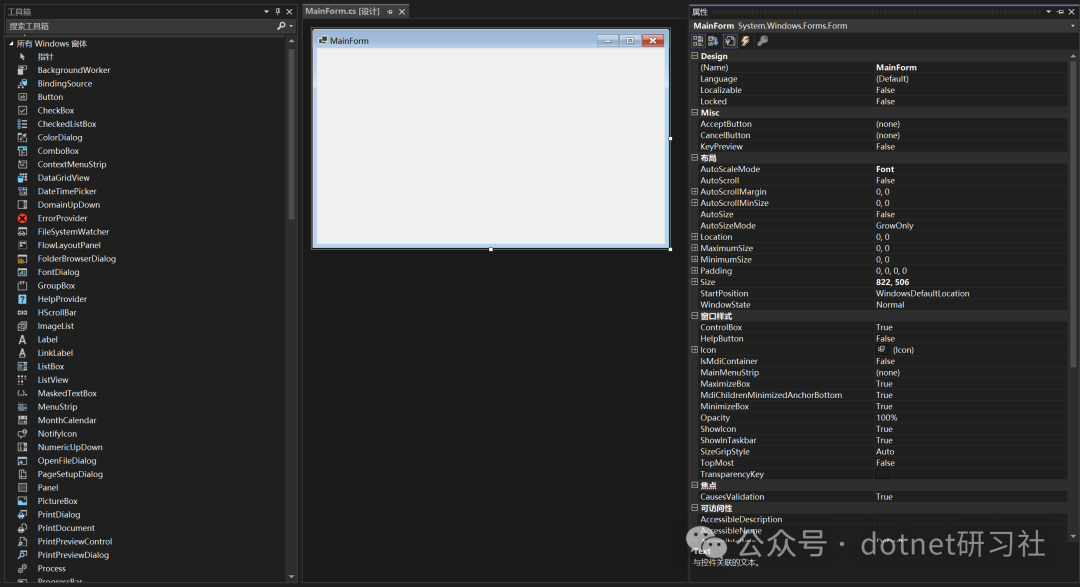Close the MainForm.cs design tab
The height and width of the screenshot is (587, 1080).
tap(402, 12)
